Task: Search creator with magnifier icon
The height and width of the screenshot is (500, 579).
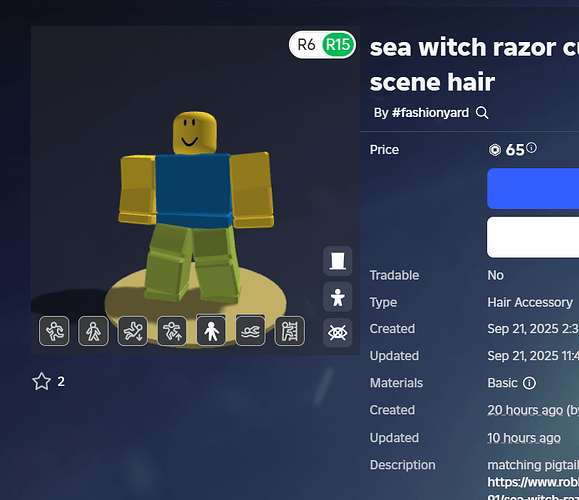Action: pyautogui.click(x=482, y=113)
